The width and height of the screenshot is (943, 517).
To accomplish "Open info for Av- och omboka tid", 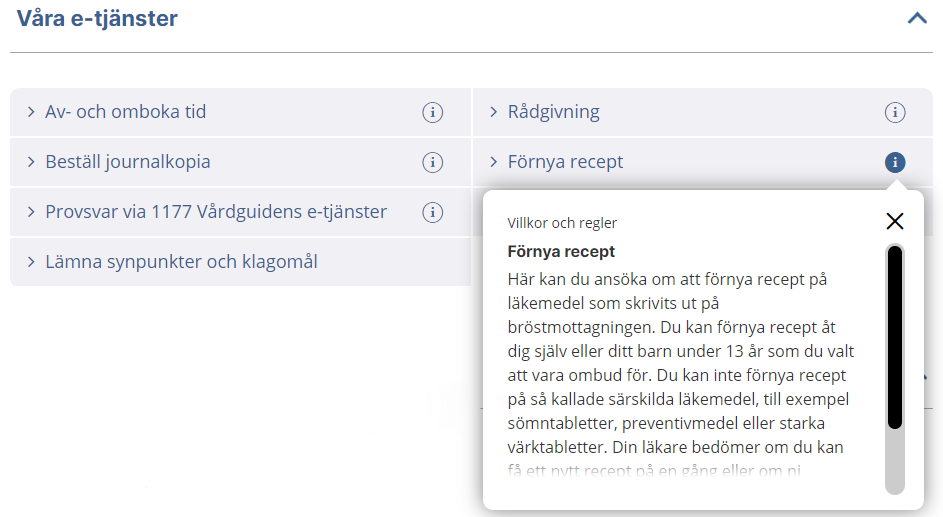I will pyautogui.click(x=432, y=112).
